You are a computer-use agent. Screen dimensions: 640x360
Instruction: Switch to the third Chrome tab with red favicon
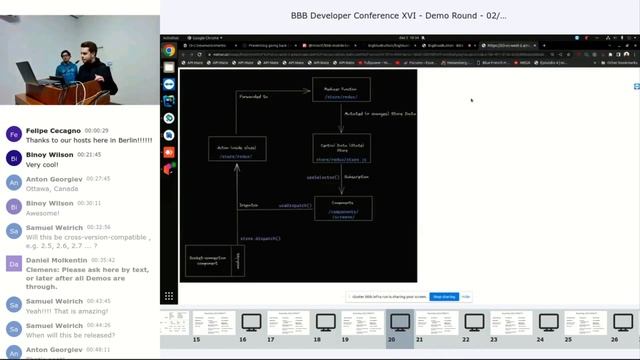(x=329, y=45)
